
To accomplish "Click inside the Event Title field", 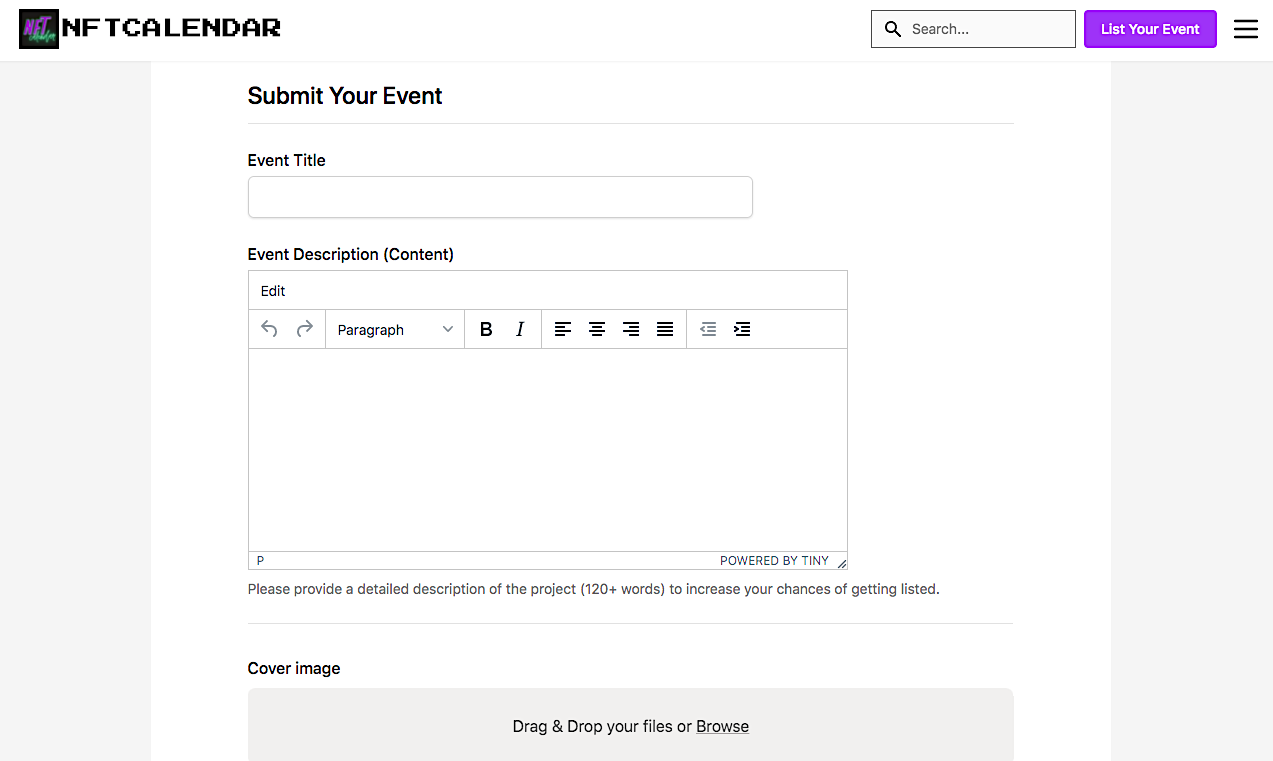I will [x=500, y=197].
